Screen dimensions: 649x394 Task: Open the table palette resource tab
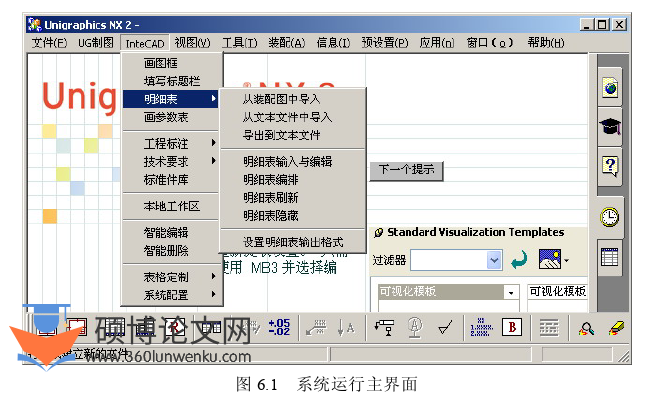610,257
